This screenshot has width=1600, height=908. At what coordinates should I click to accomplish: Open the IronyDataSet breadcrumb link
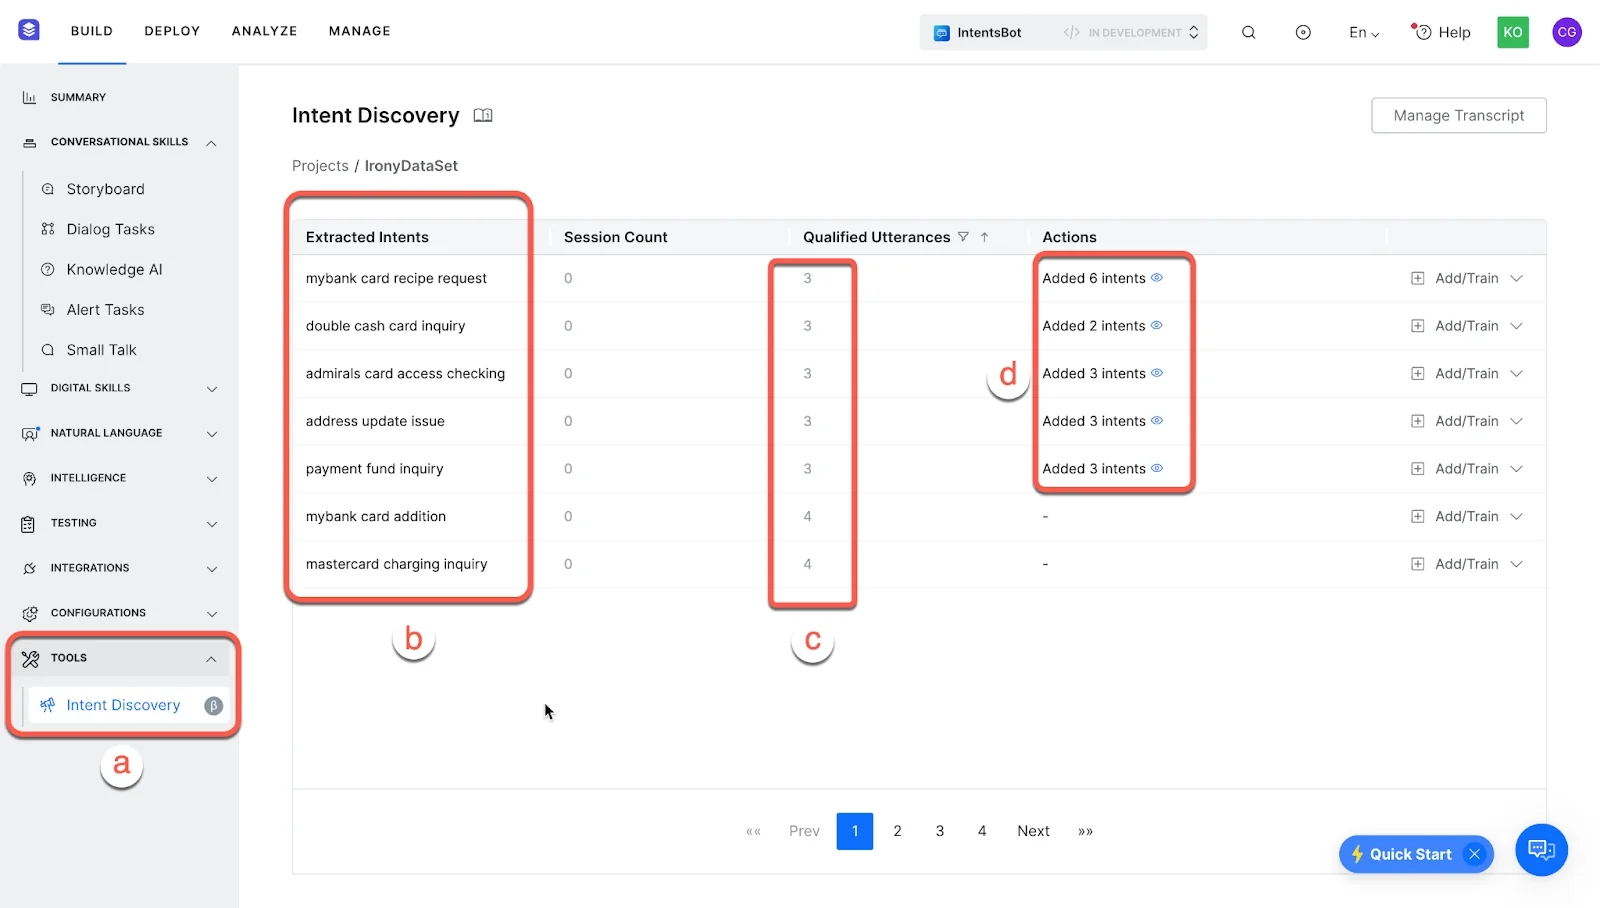[411, 165]
